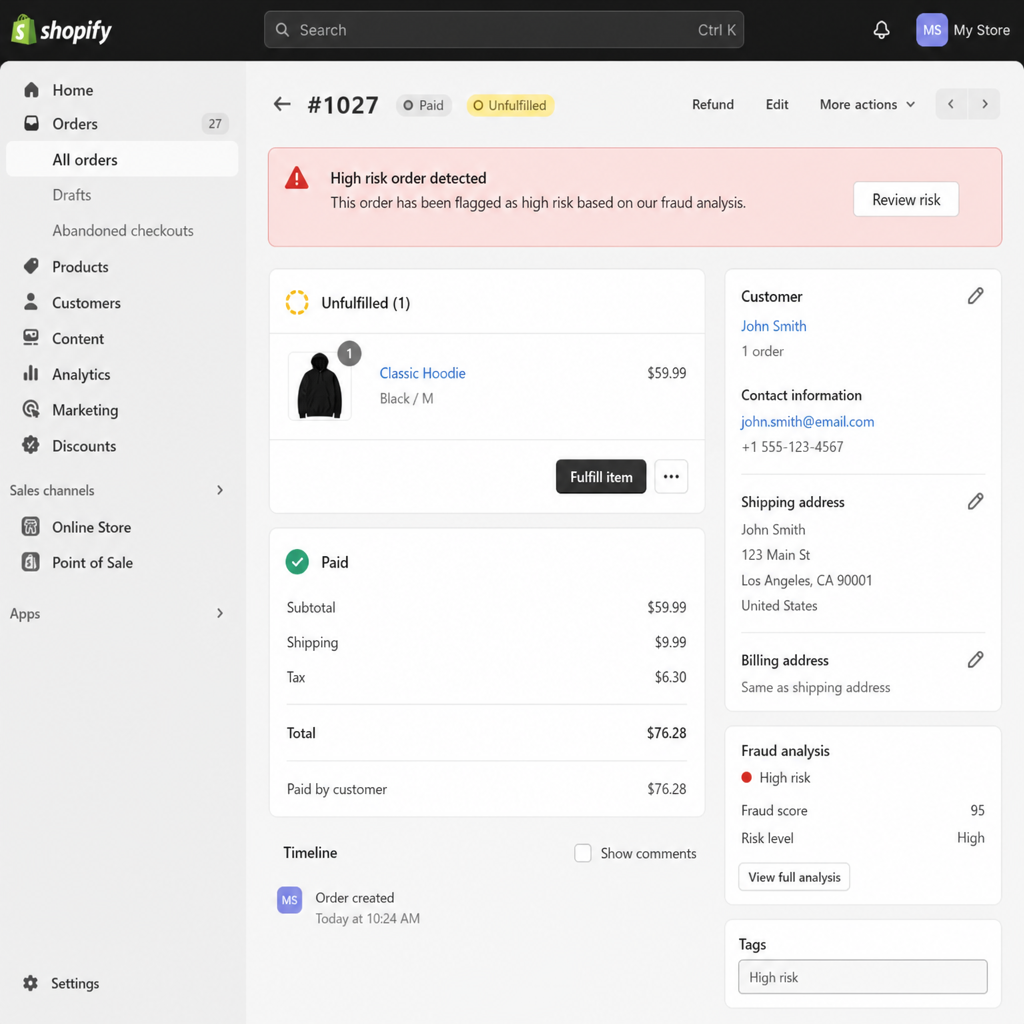Image resolution: width=1024 pixels, height=1024 pixels.
Task: Click the red High risk indicator dot
Action: point(746,777)
